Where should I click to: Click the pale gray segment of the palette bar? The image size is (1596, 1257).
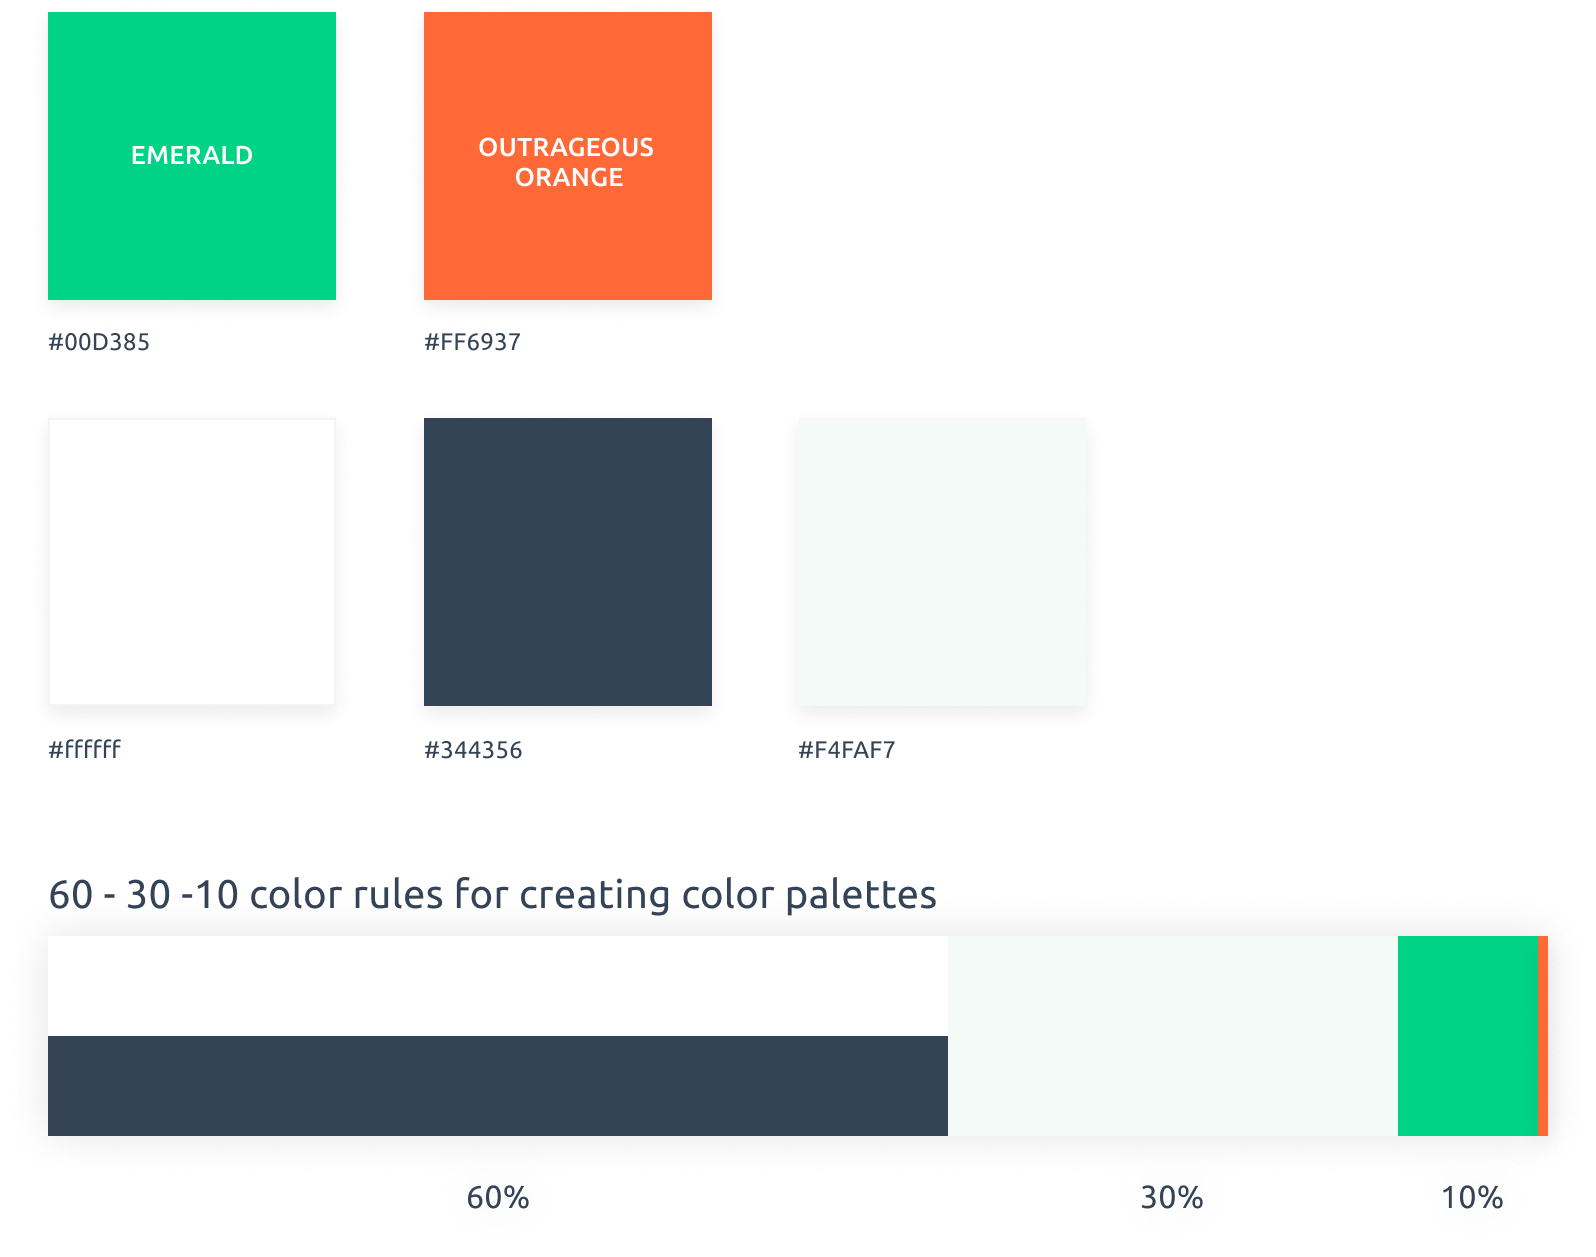[x=1172, y=1036]
